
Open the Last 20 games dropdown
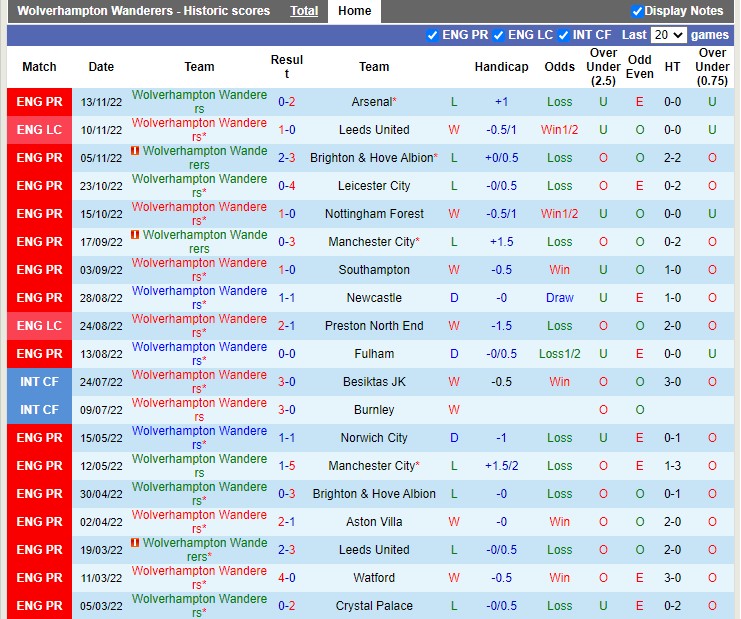pos(668,35)
